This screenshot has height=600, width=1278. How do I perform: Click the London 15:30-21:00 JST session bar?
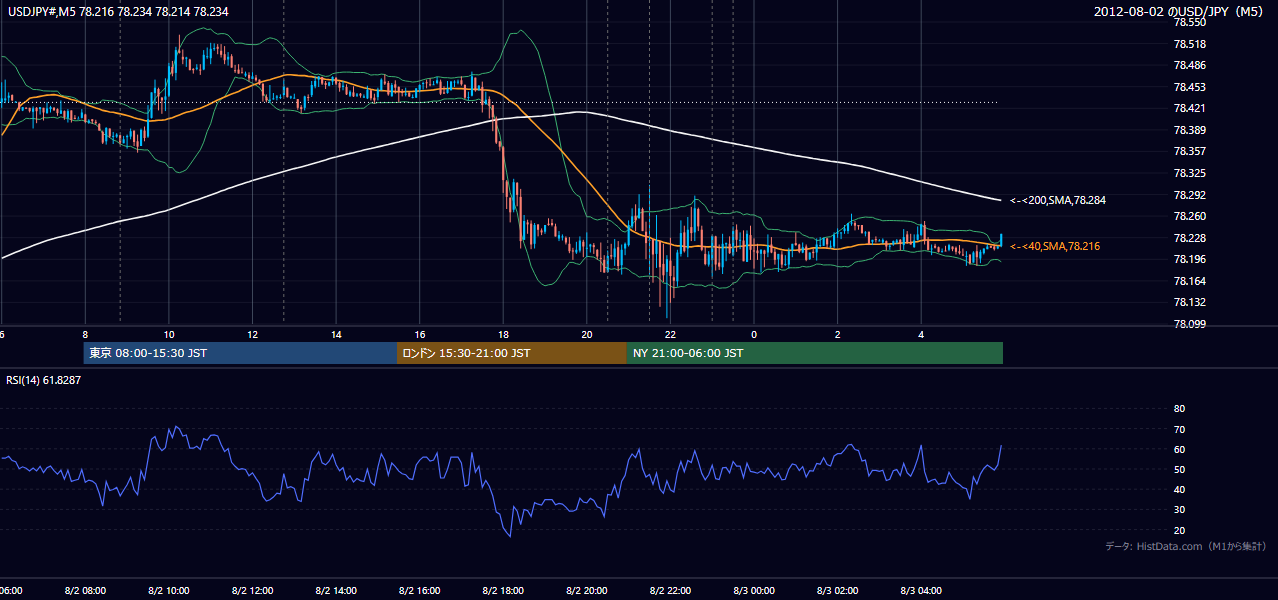click(x=512, y=353)
